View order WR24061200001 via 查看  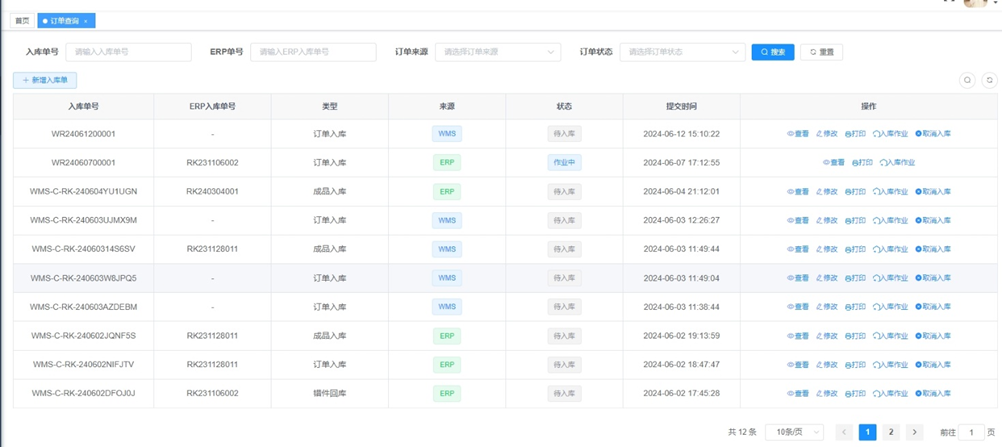(x=799, y=134)
